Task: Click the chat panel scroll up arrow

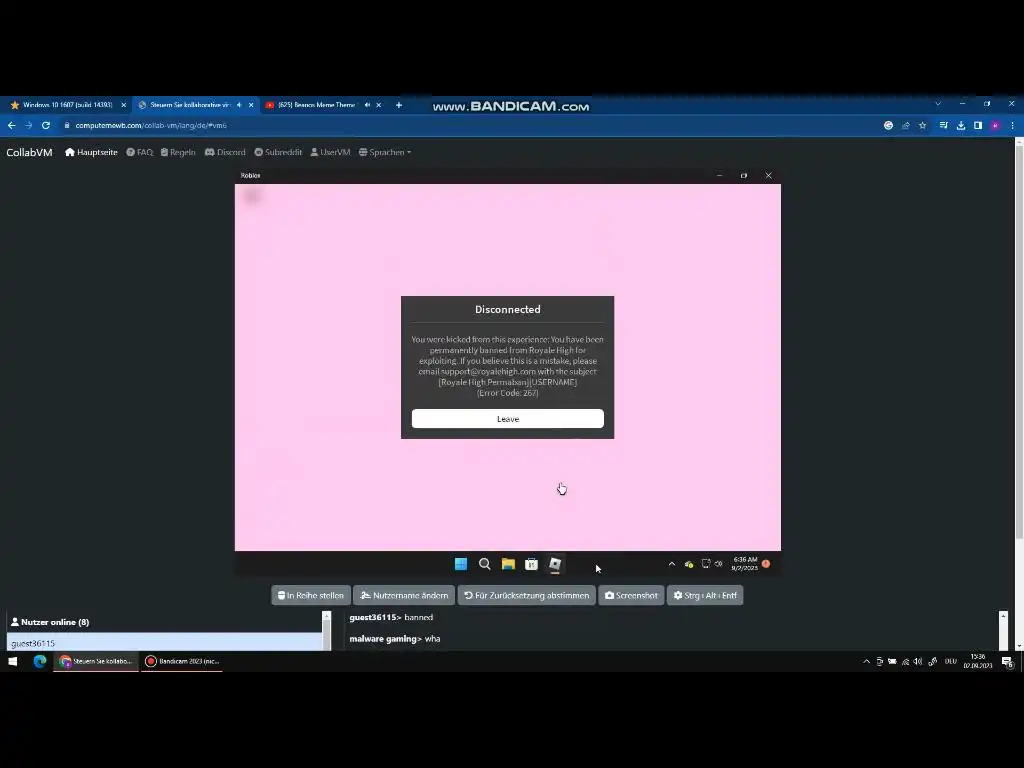Action: coord(1003,616)
